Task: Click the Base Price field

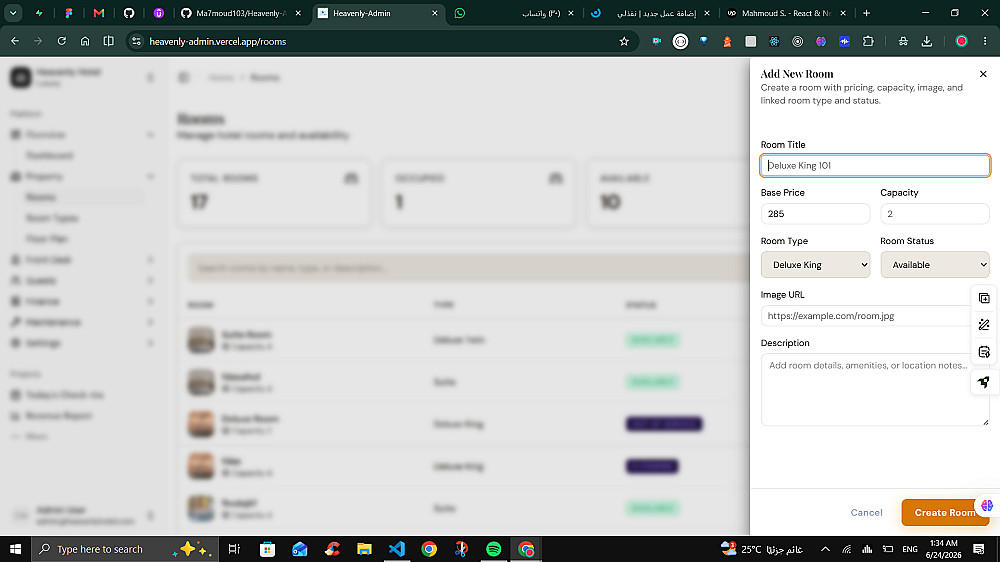Action: (815, 214)
